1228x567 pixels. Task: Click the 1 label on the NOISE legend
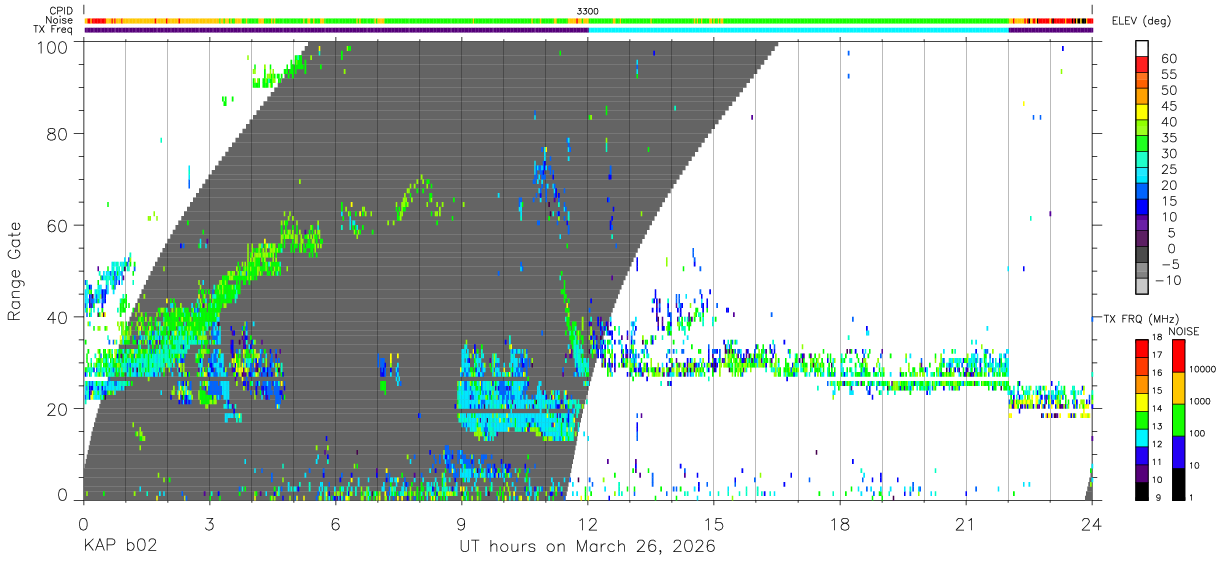click(1191, 498)
